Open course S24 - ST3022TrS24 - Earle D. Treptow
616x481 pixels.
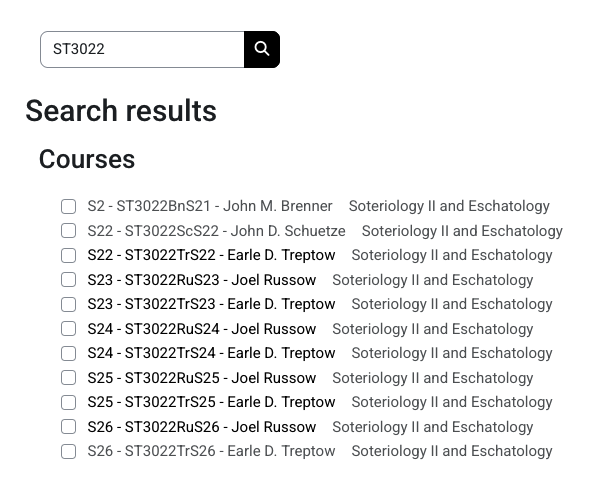(x=211, y=354)
